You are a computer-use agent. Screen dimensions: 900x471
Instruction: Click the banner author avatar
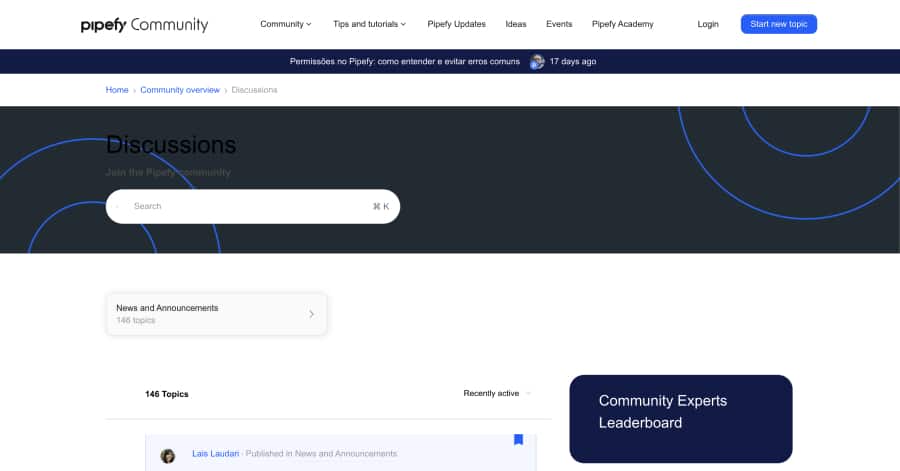(x=537, y=61)
